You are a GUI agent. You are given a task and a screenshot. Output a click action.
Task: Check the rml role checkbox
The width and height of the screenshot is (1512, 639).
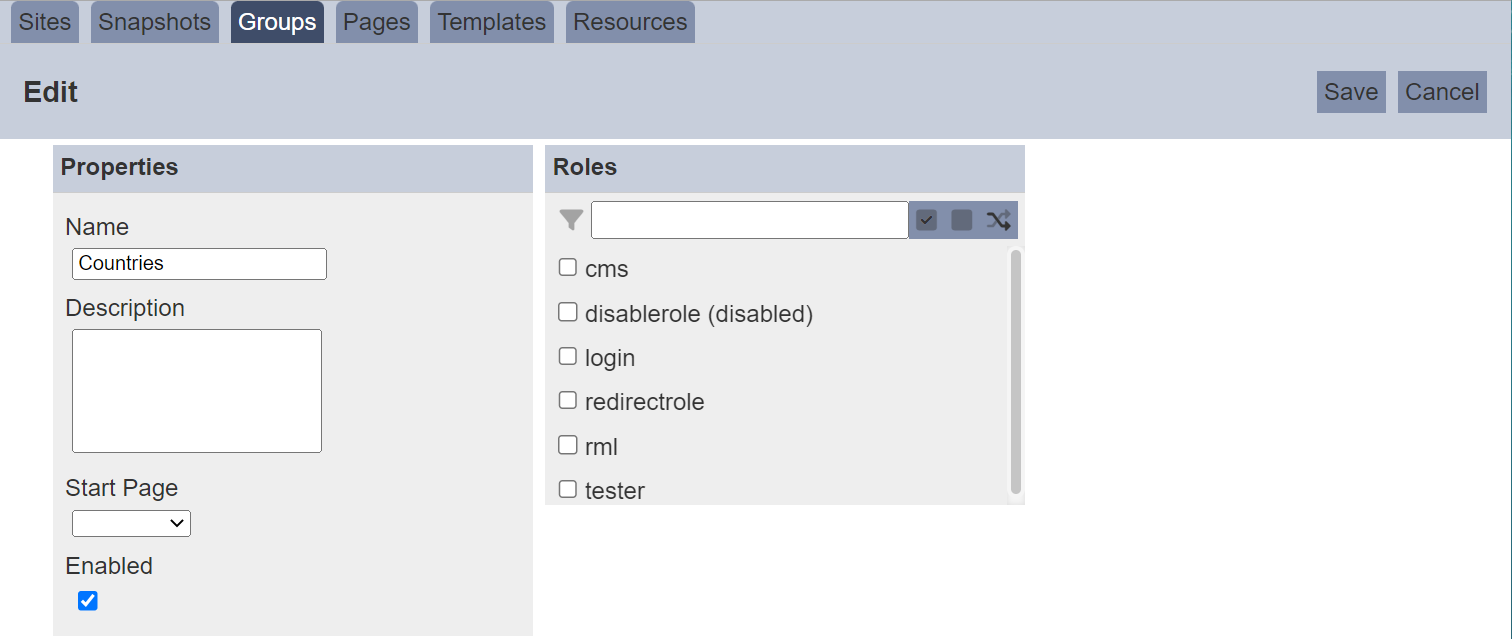pyautogui.click(x=568, y=445)
